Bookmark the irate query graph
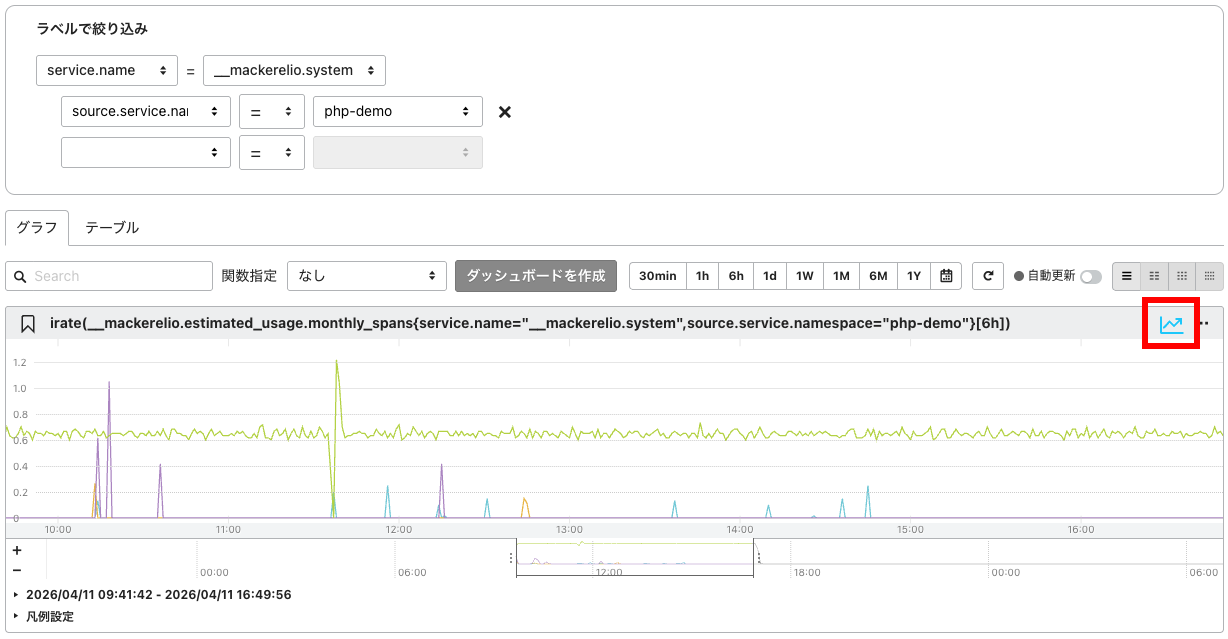Screen dimensions: 1228x639 28,324
